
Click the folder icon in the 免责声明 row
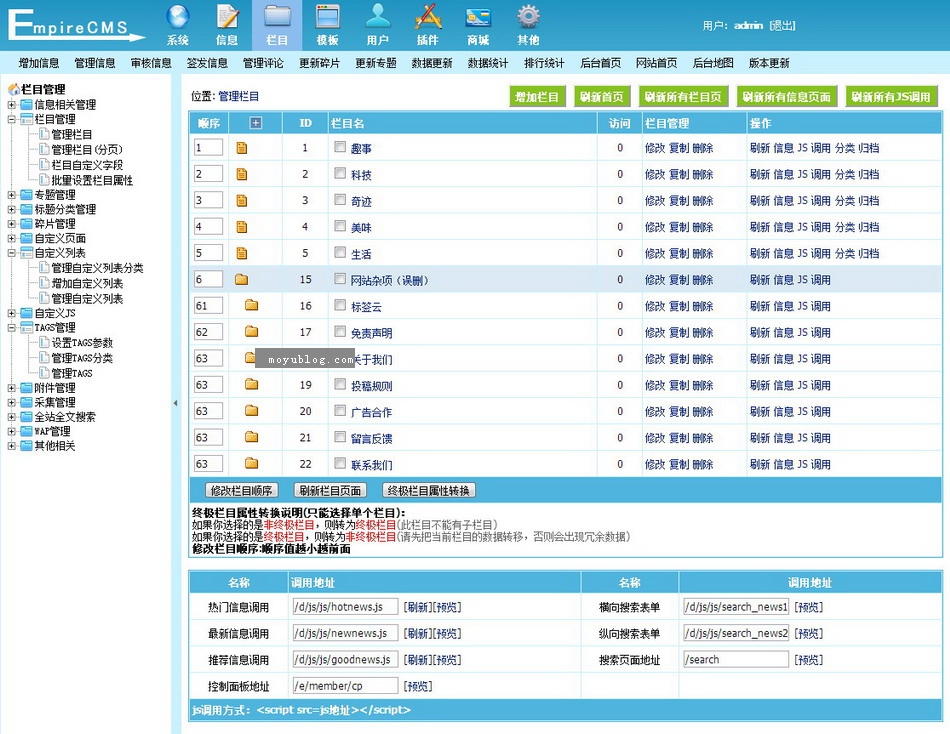coord(251,332)
